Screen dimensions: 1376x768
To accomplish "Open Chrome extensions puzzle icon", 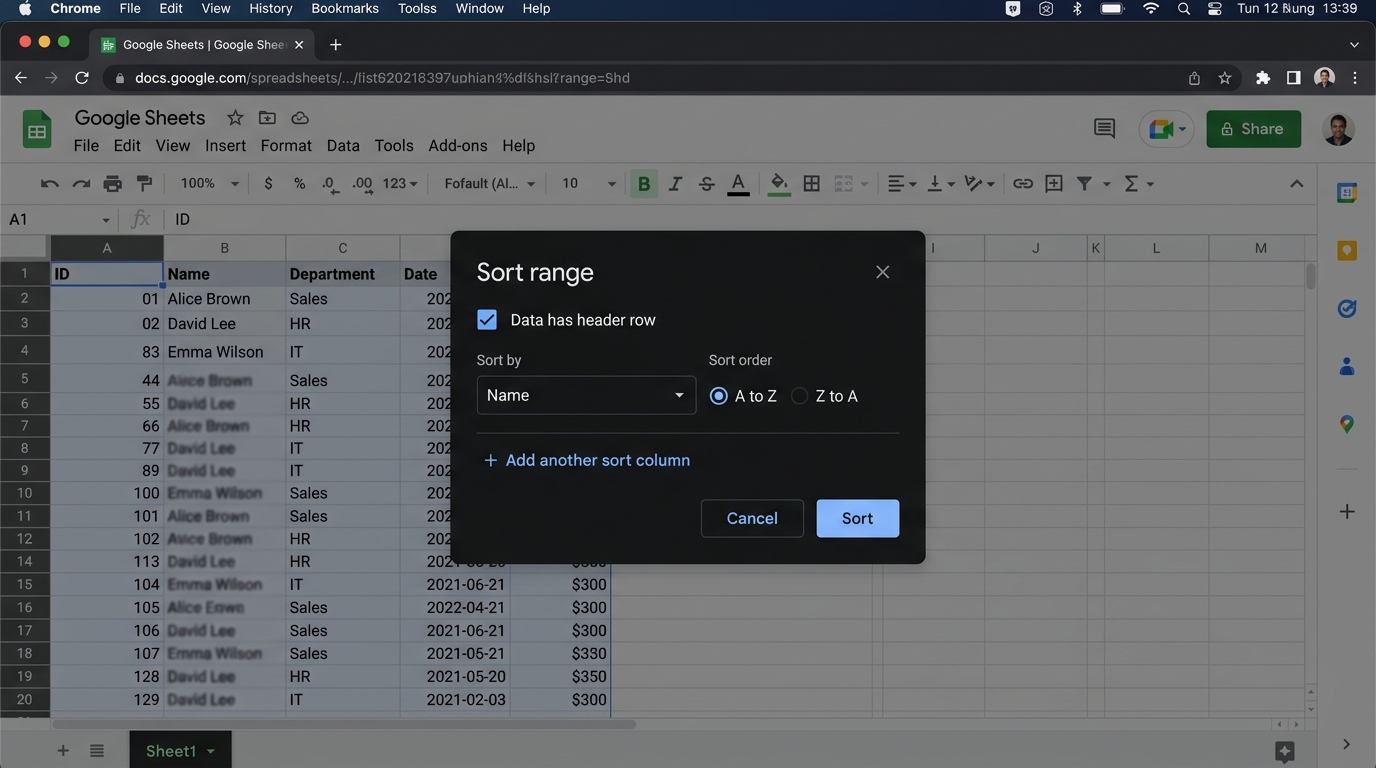I will click(x=1263, y=78).
